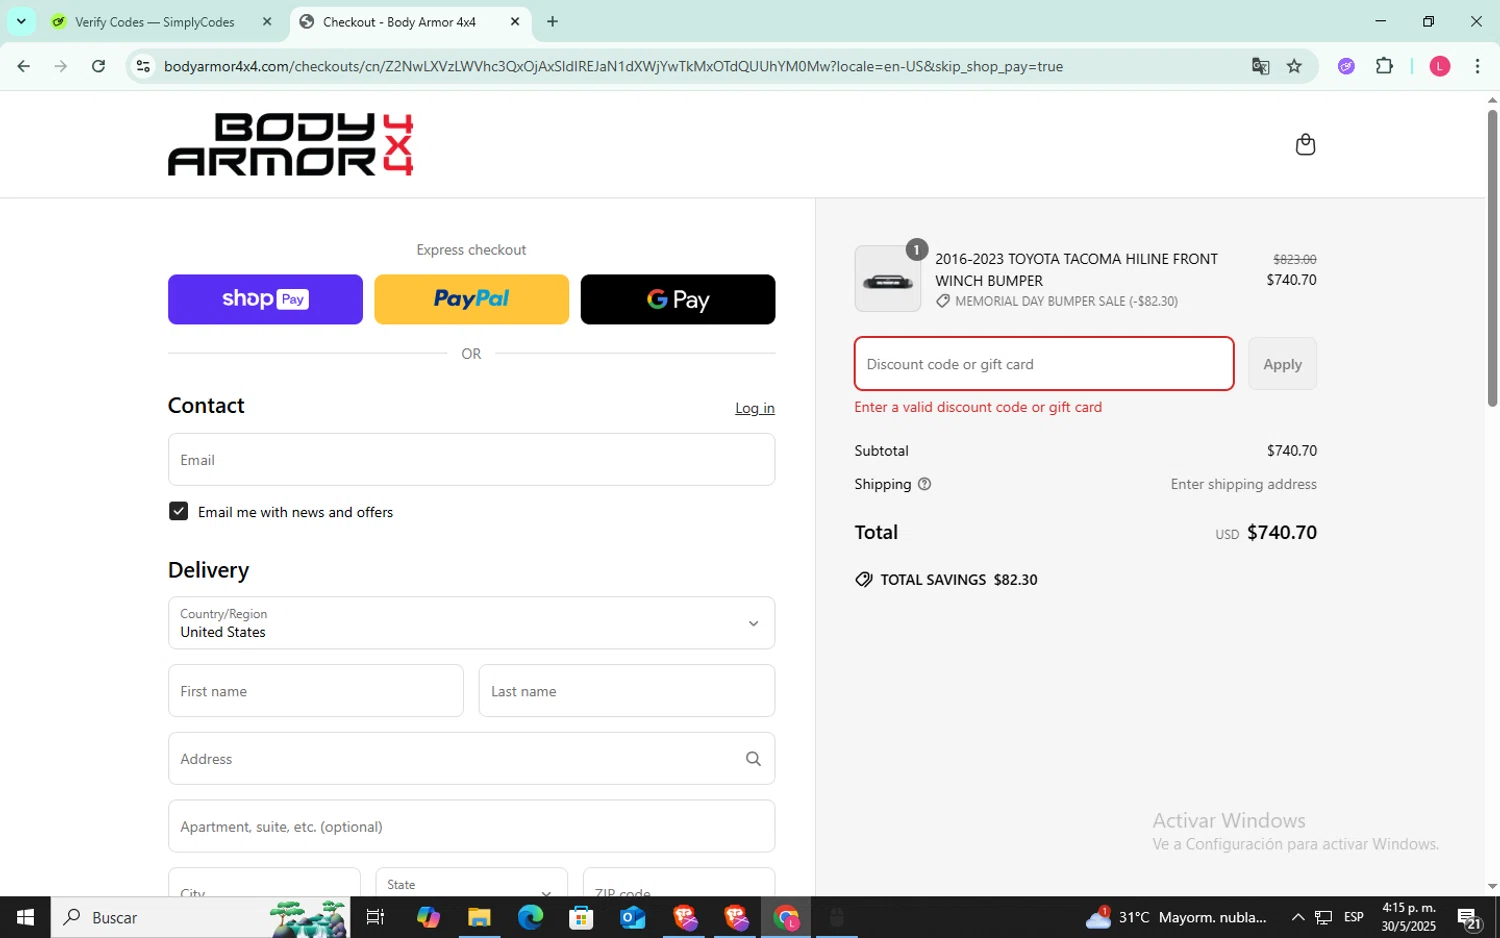Click the network icon in system tray
The image size is (1500, 938).
pyautogui.click(x=1323, y=917)
